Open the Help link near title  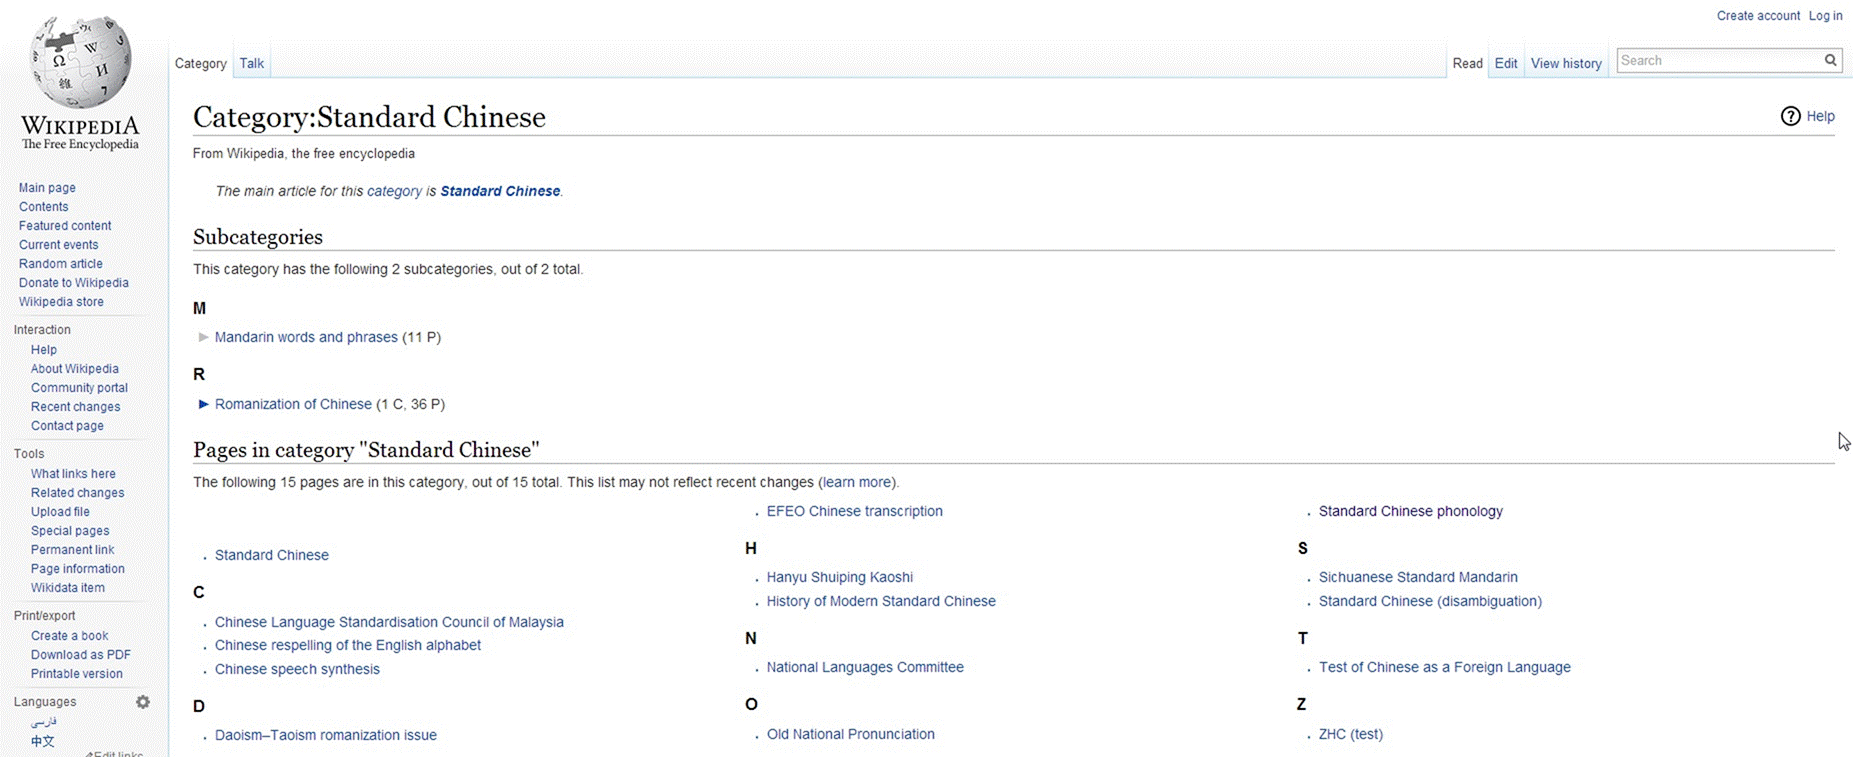pos(1820,116)
